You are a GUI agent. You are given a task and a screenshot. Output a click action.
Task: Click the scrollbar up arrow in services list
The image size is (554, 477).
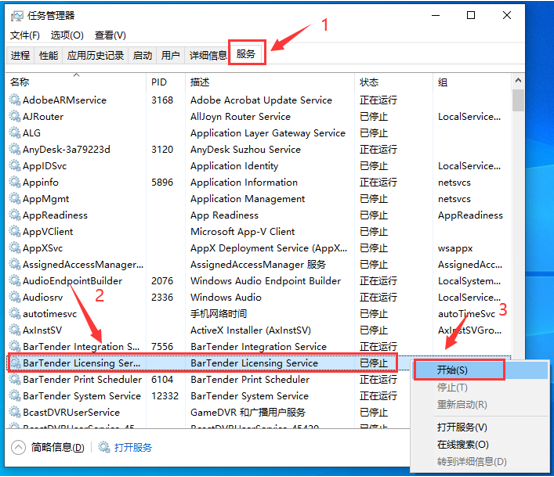(x=518, y=81)
